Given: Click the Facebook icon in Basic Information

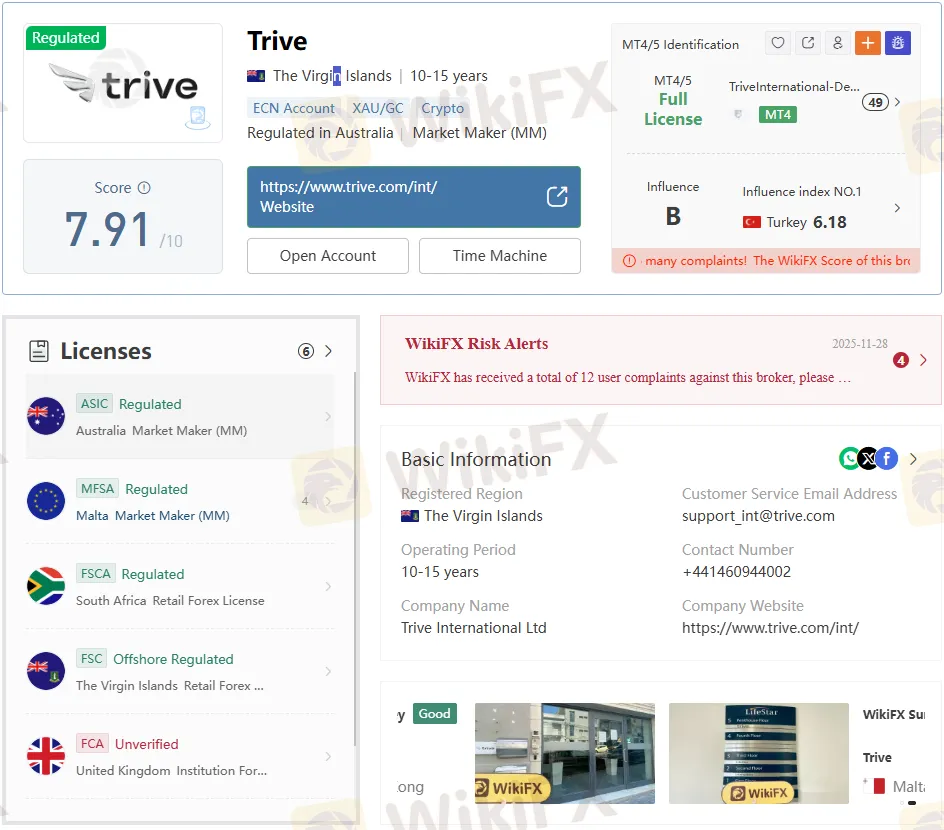Looking at the screenshot, I should pos(887,458).
